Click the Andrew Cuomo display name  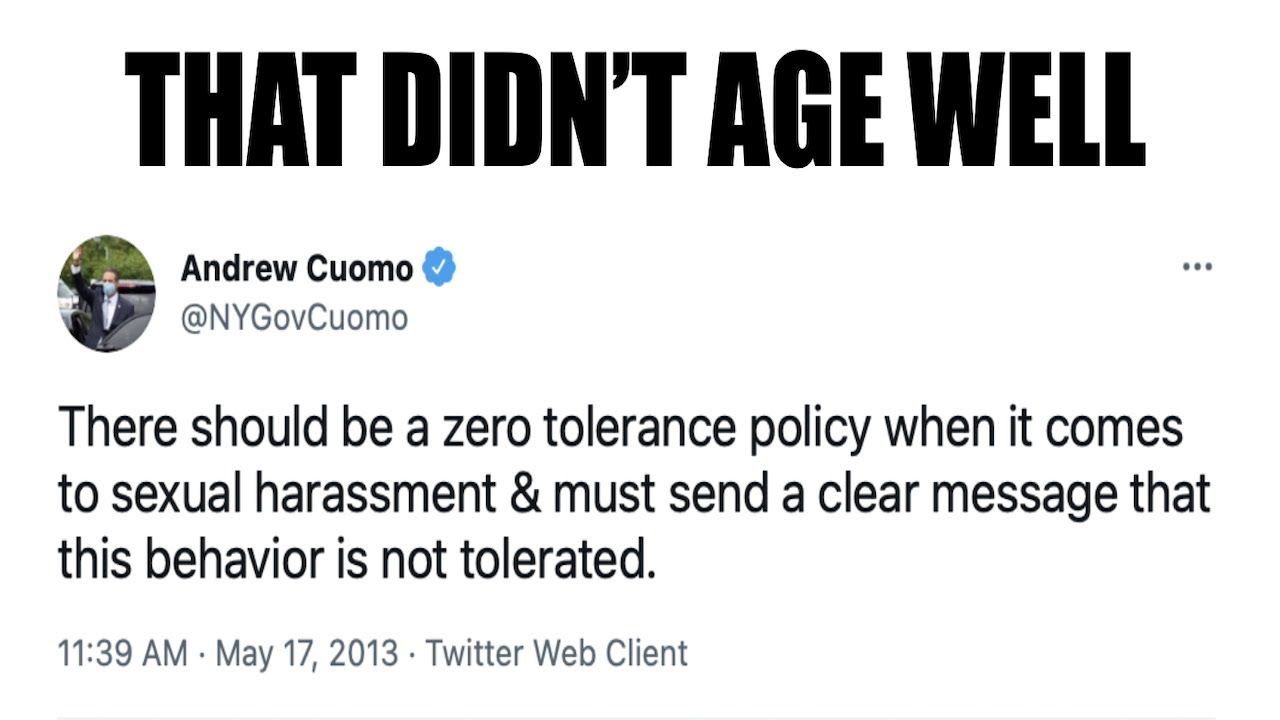tap(297, 268)
